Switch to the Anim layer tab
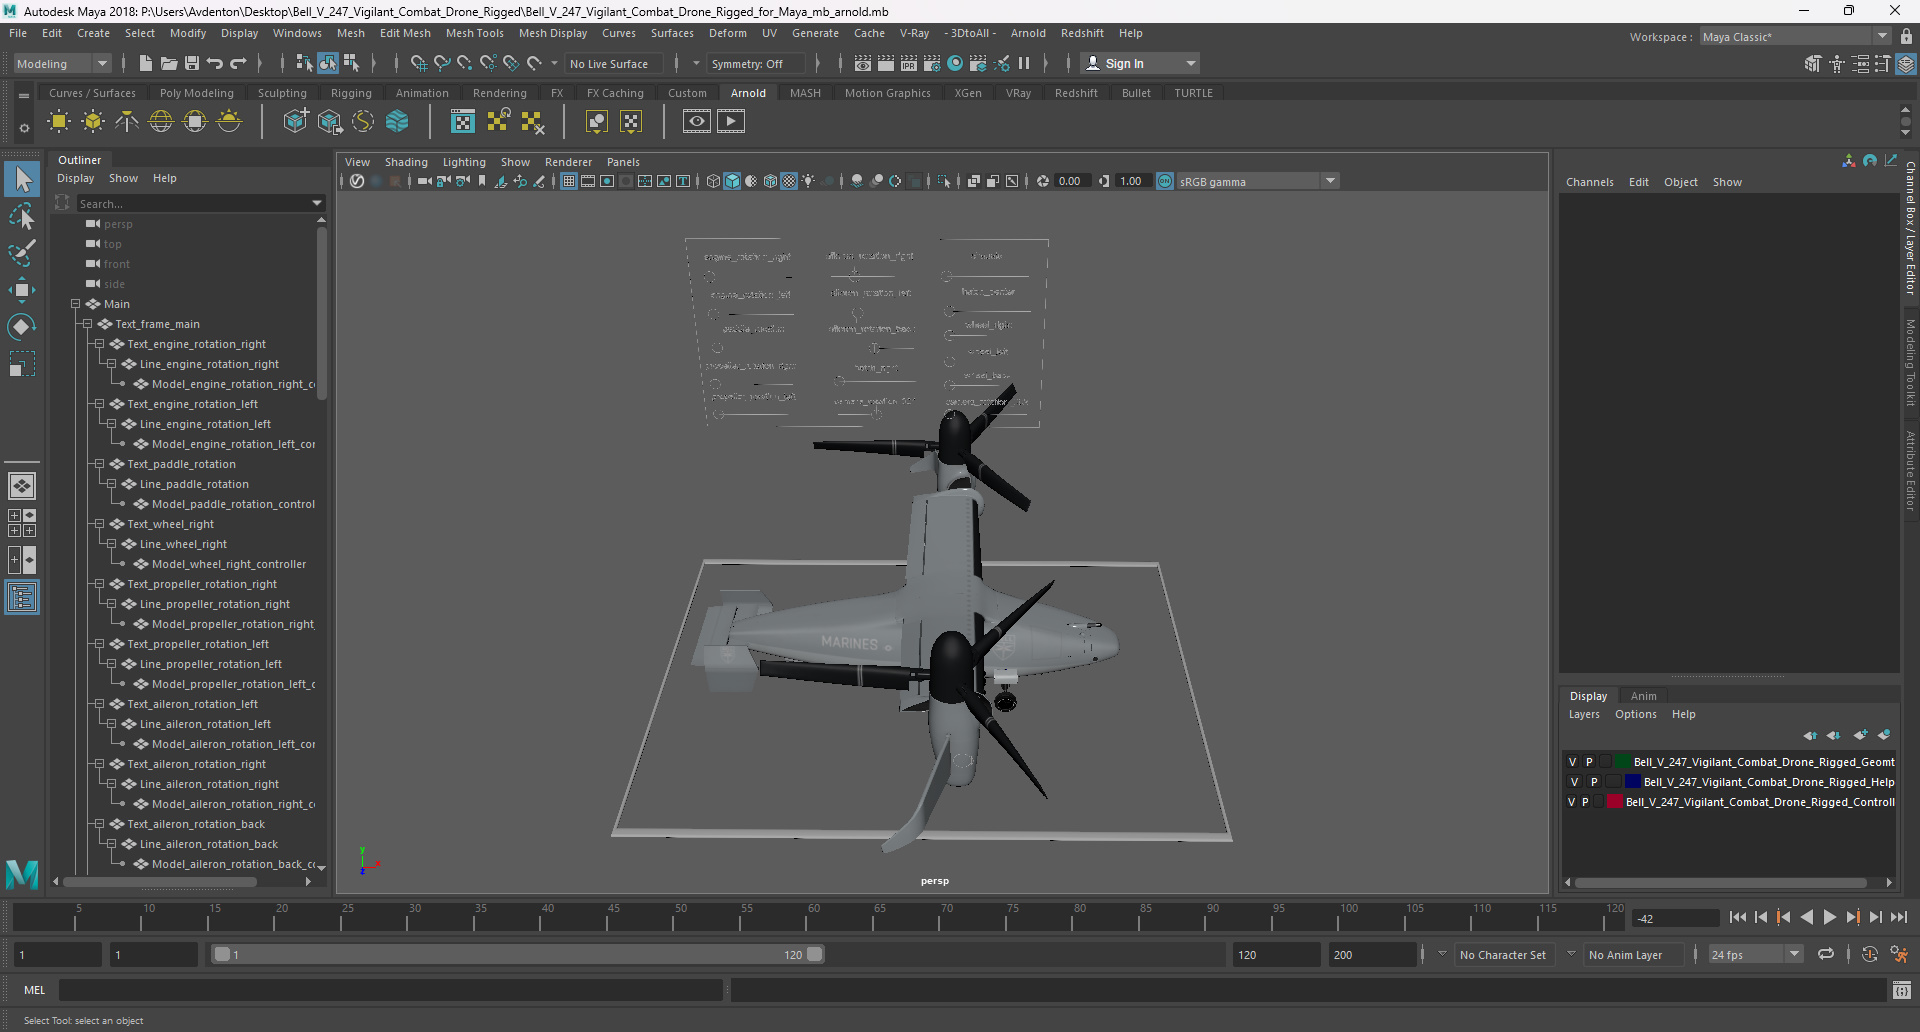 pos(1643,696)
